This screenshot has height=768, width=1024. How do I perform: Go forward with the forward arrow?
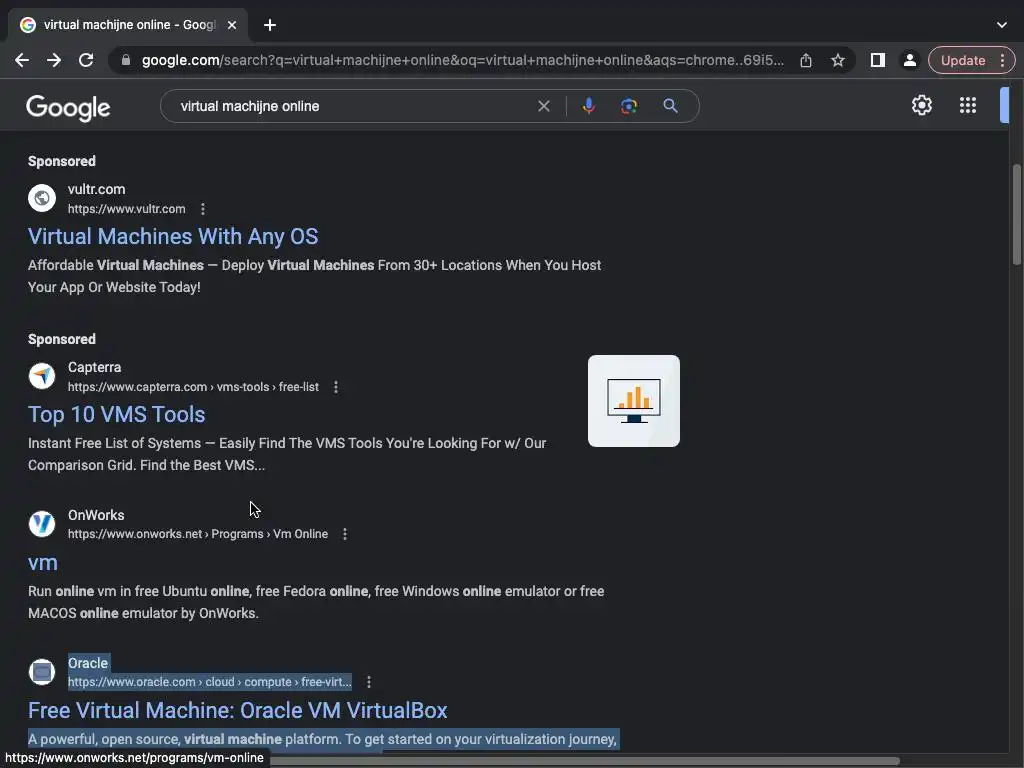[x=54, y=60]
